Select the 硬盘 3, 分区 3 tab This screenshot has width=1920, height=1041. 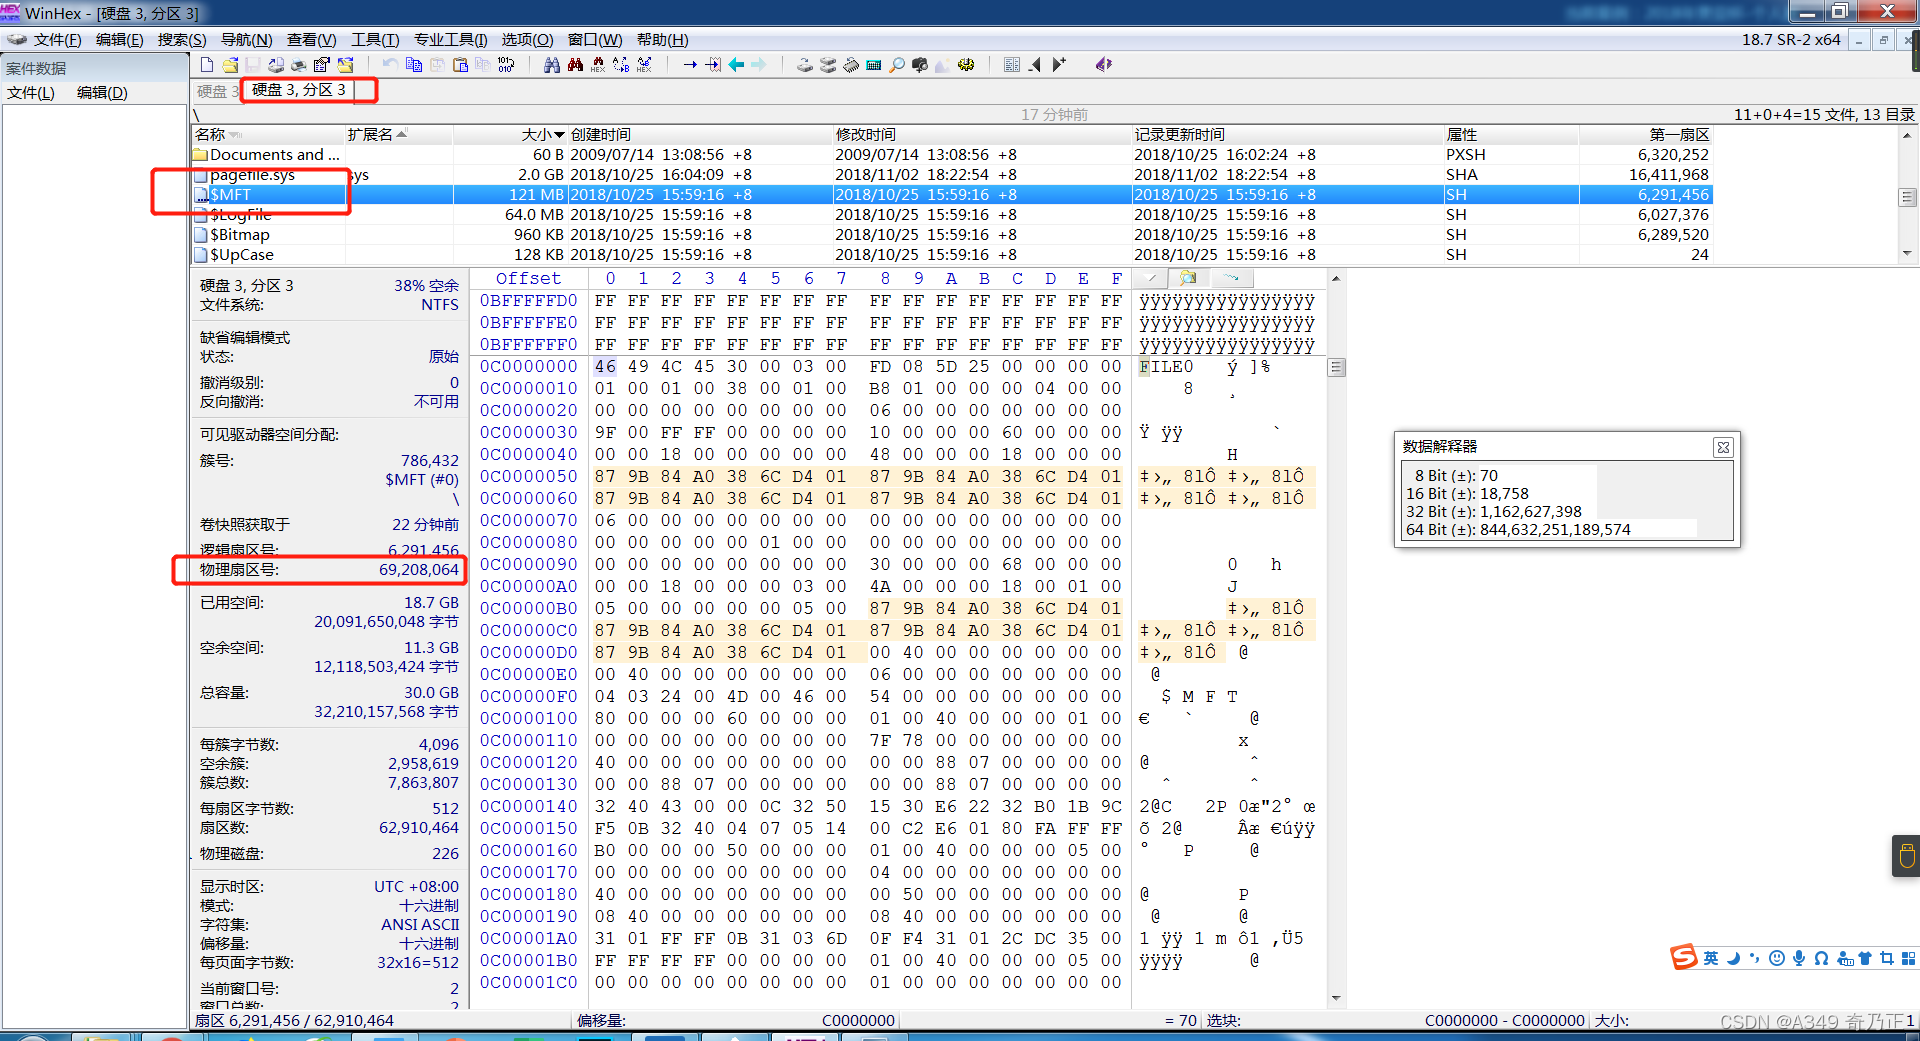coord(299,90)
